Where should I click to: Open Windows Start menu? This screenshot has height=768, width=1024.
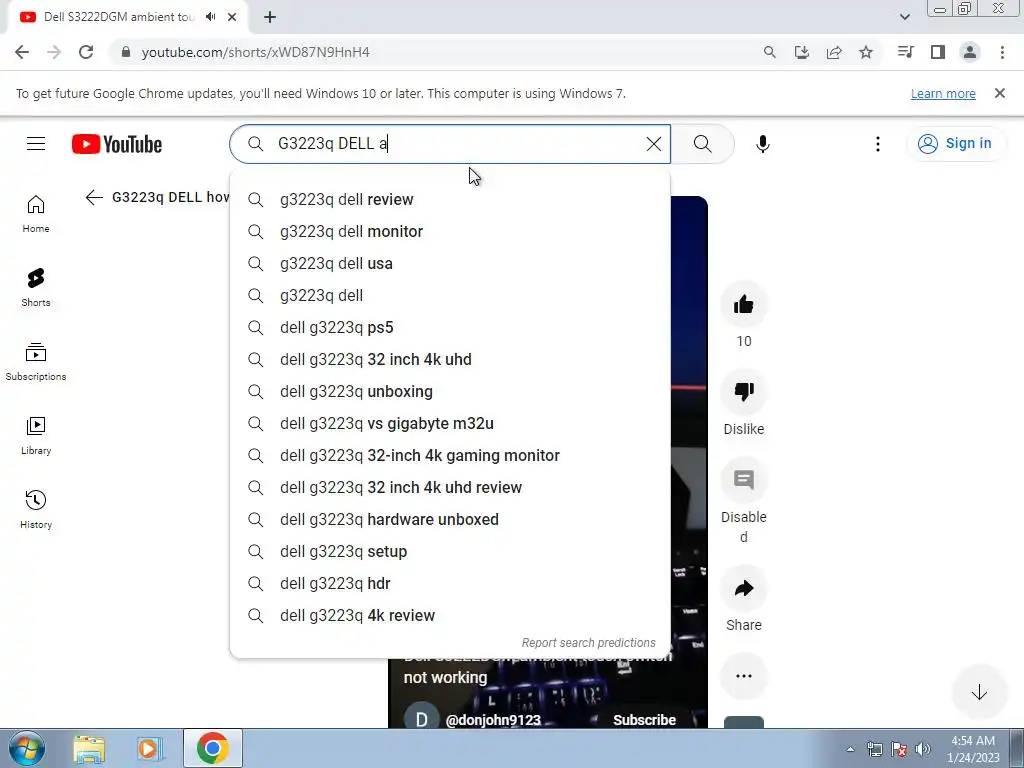click(x=27, y=748)
